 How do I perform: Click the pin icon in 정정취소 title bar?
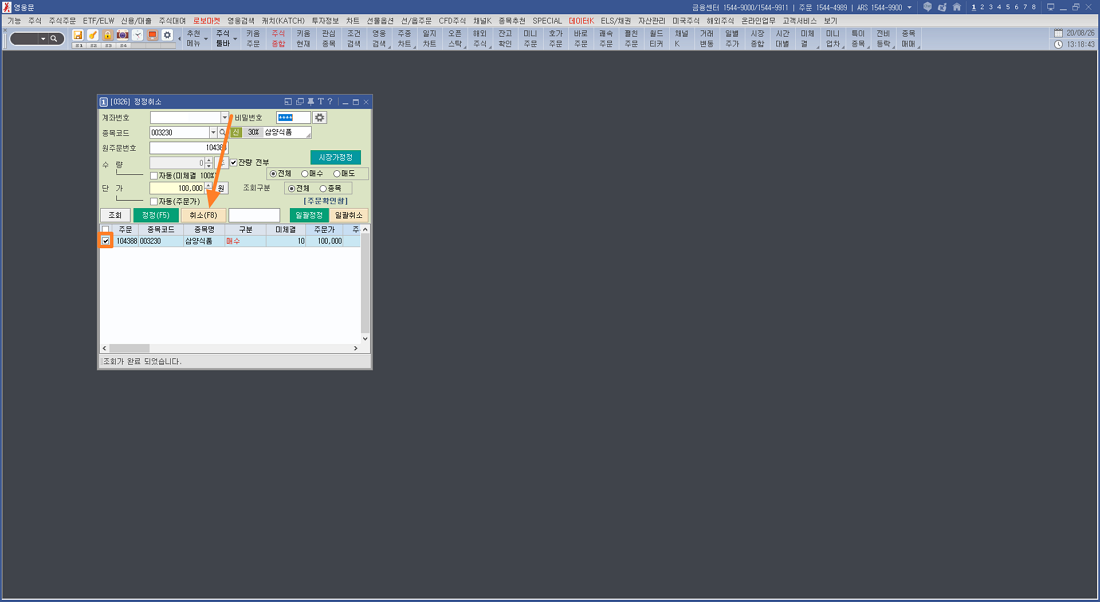[310, 102]
